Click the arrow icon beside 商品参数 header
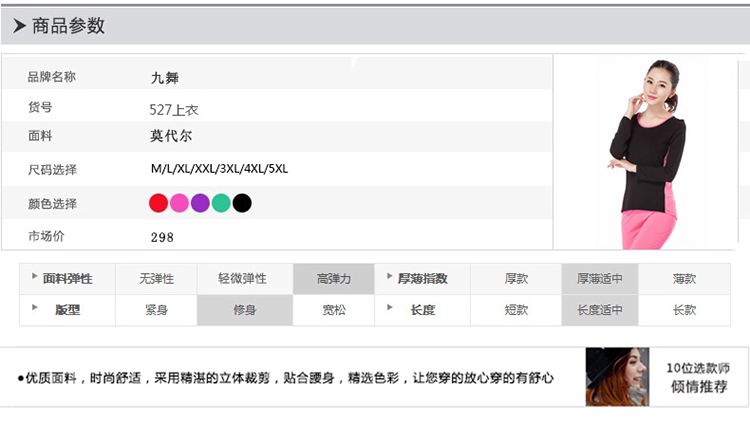The width and height of the screenshot is (750, 426). click(x=19, y=26)
